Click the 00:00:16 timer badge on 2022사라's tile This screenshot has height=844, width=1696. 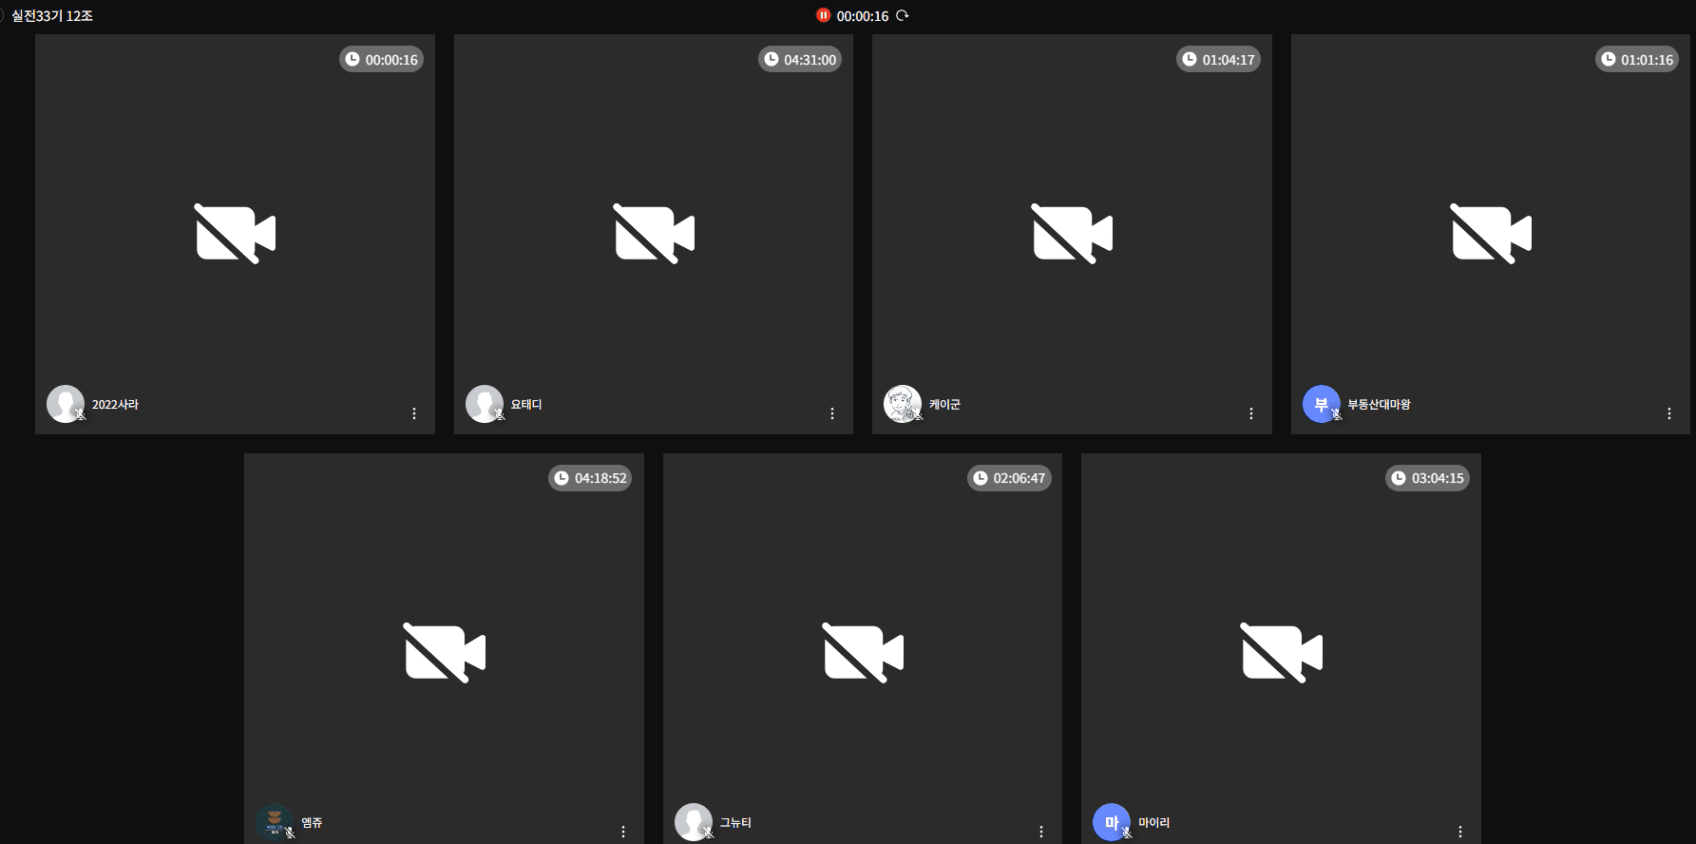click(x=382, y=59)
